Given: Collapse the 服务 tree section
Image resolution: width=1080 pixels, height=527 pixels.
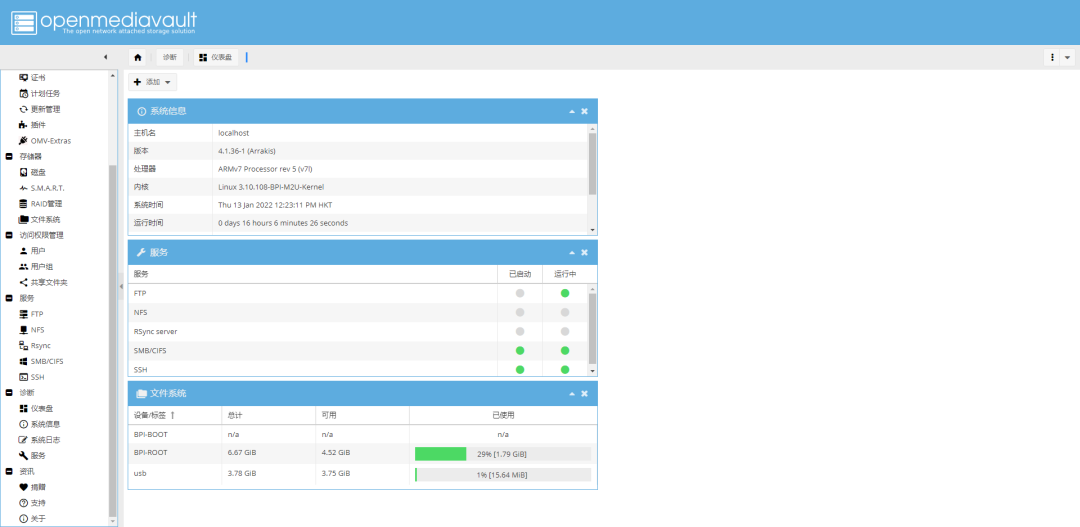Looking at the screenshot, I should tap(9, 298).
